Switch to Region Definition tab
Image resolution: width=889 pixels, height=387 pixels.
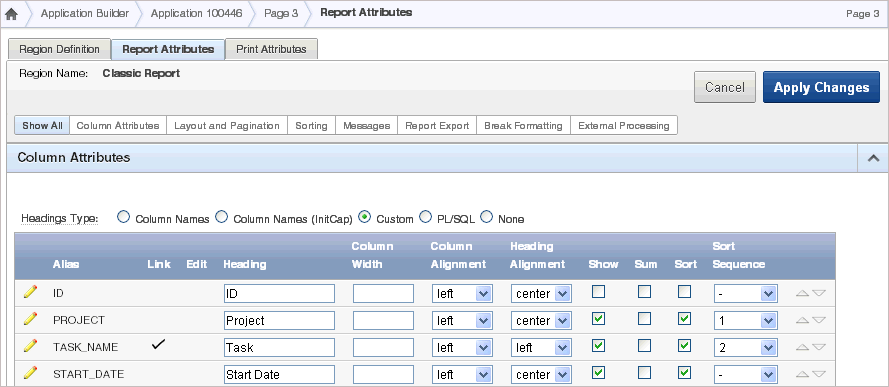click(x=60, y=49)
